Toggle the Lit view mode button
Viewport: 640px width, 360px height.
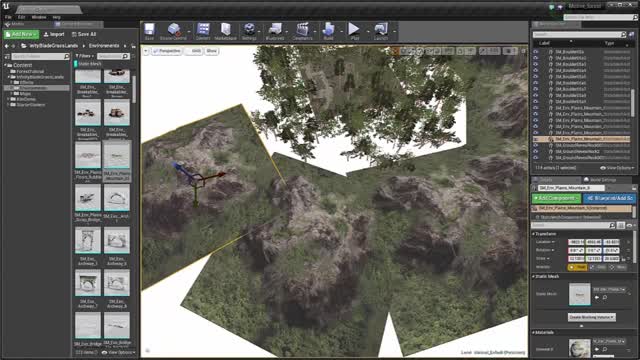[194, 51]
